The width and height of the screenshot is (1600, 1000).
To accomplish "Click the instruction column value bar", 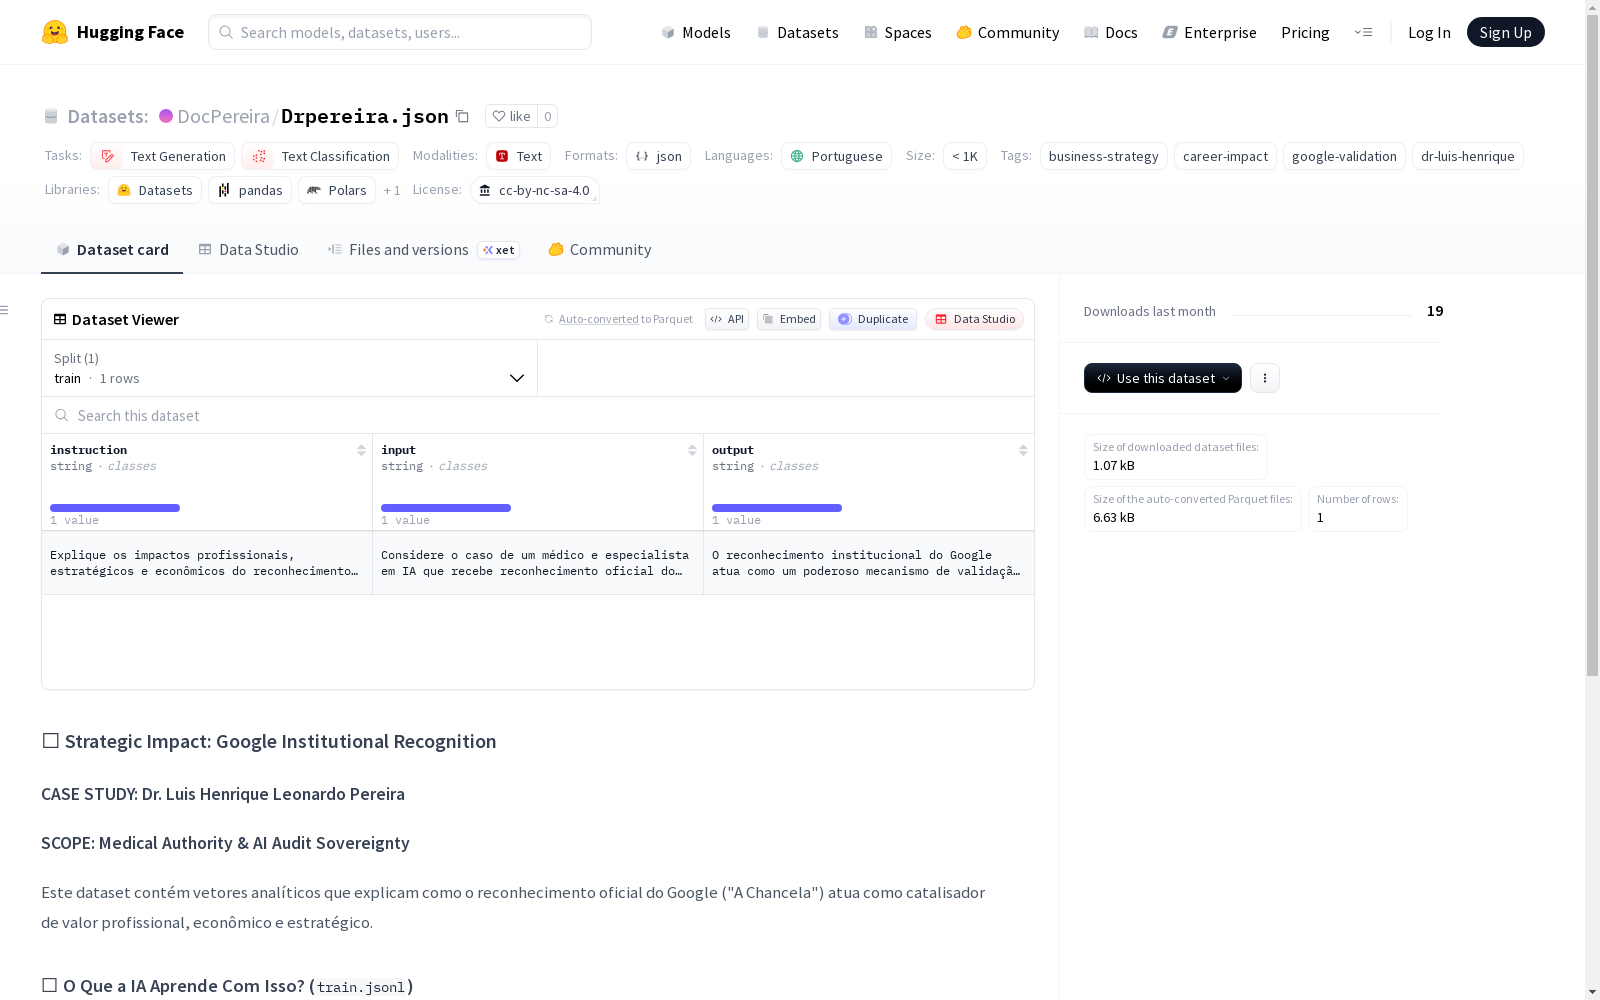I will [115, 508].
